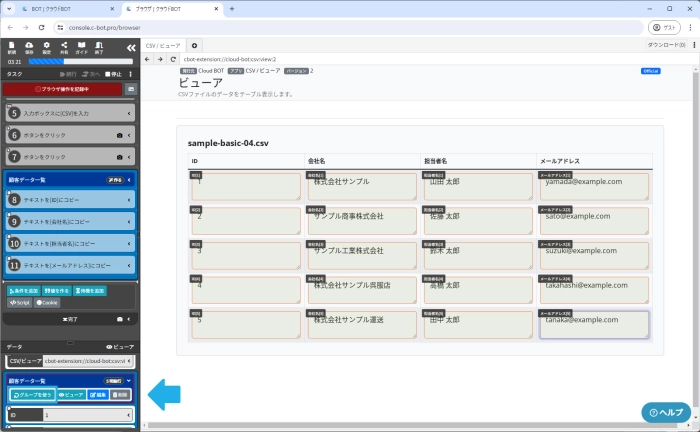Open the ヘルプ help button

[x=665, y=412]
